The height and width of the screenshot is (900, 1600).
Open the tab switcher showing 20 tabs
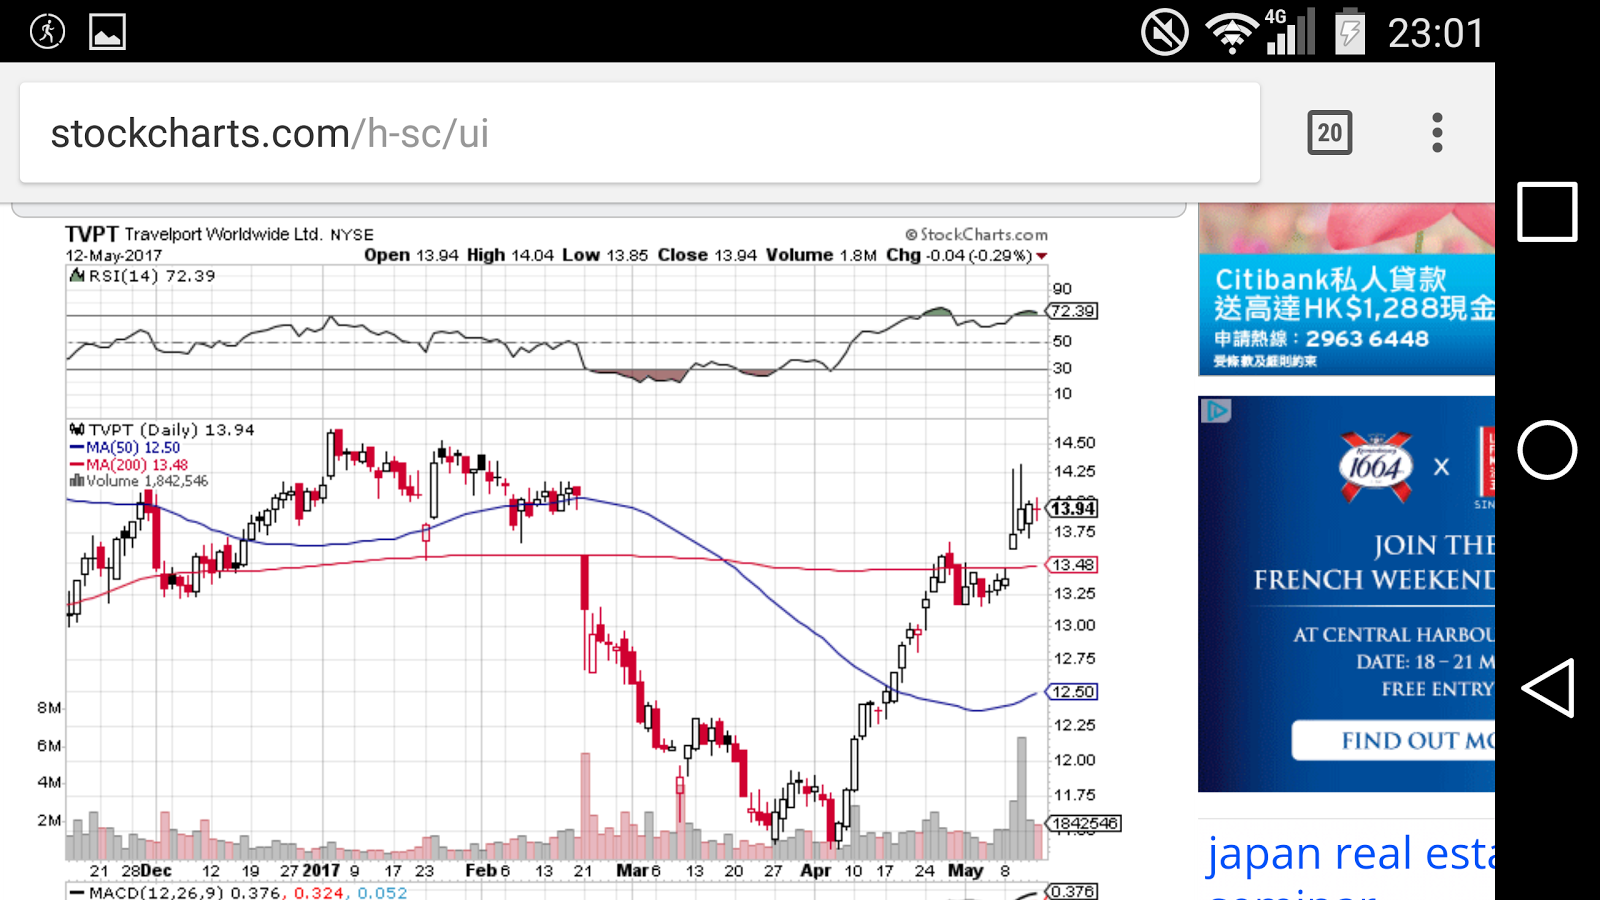pos(1329,133)
